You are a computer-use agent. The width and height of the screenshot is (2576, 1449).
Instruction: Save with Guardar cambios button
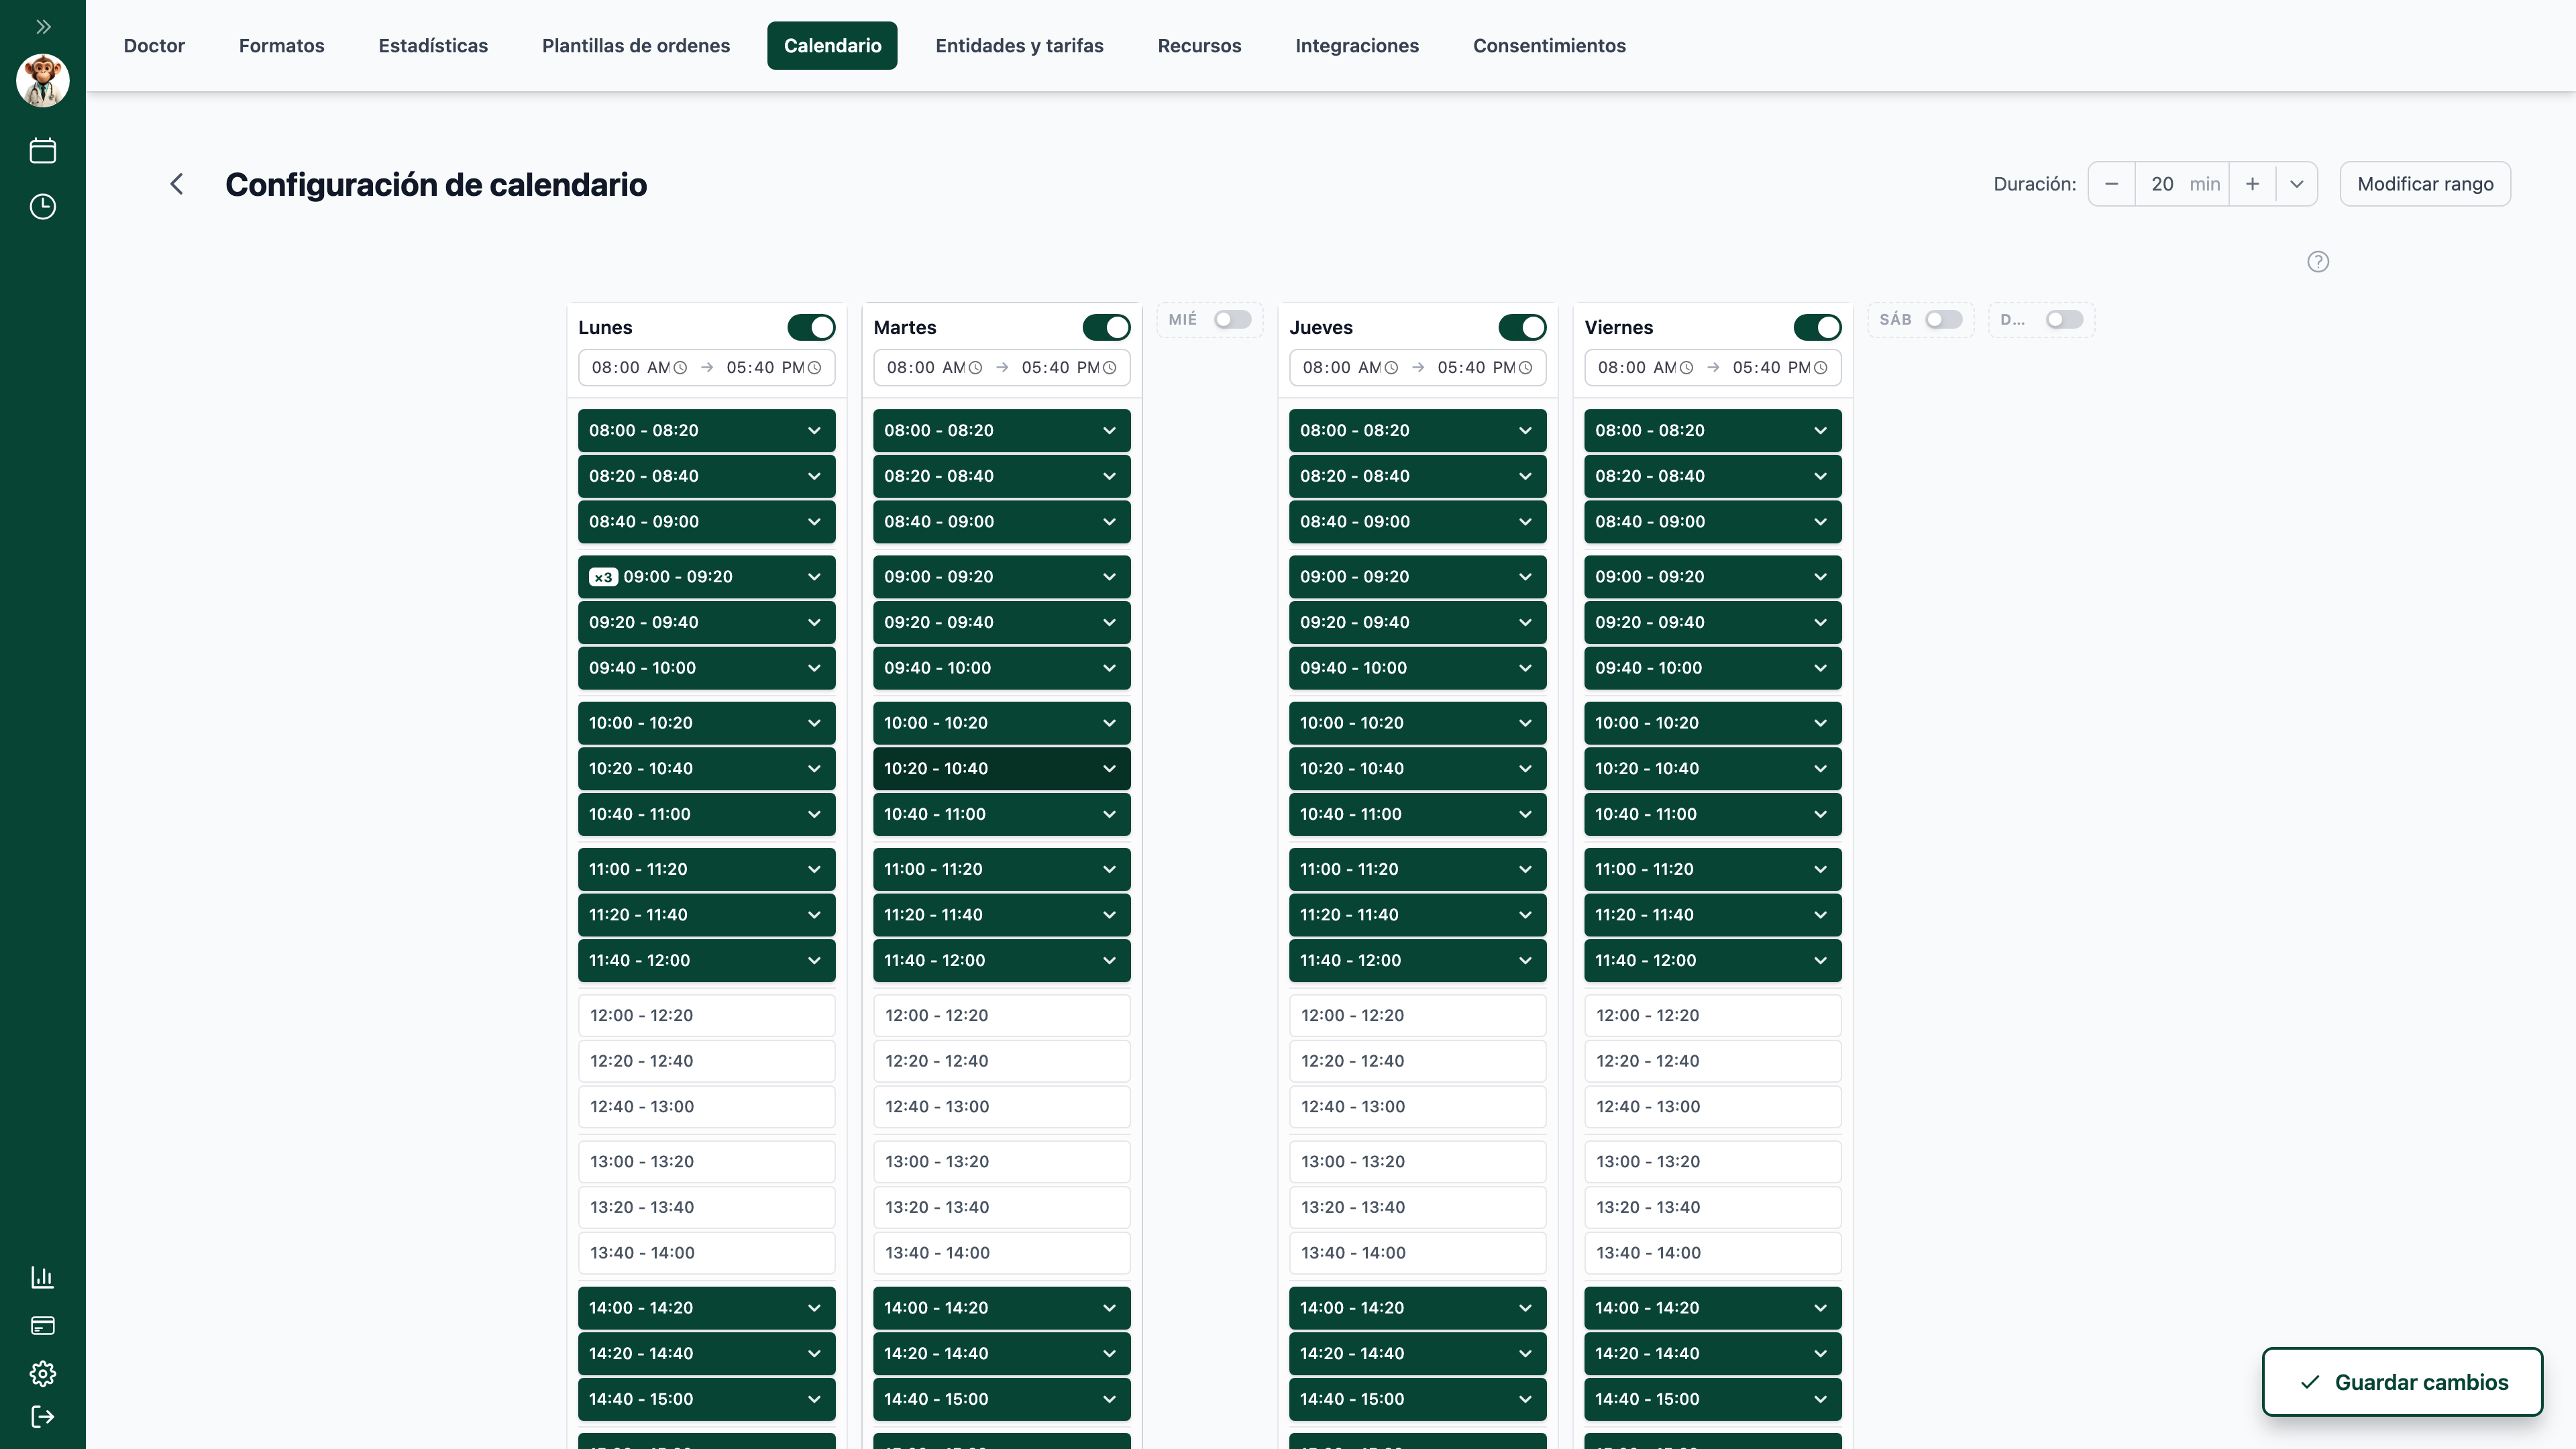[2403, 1382]
